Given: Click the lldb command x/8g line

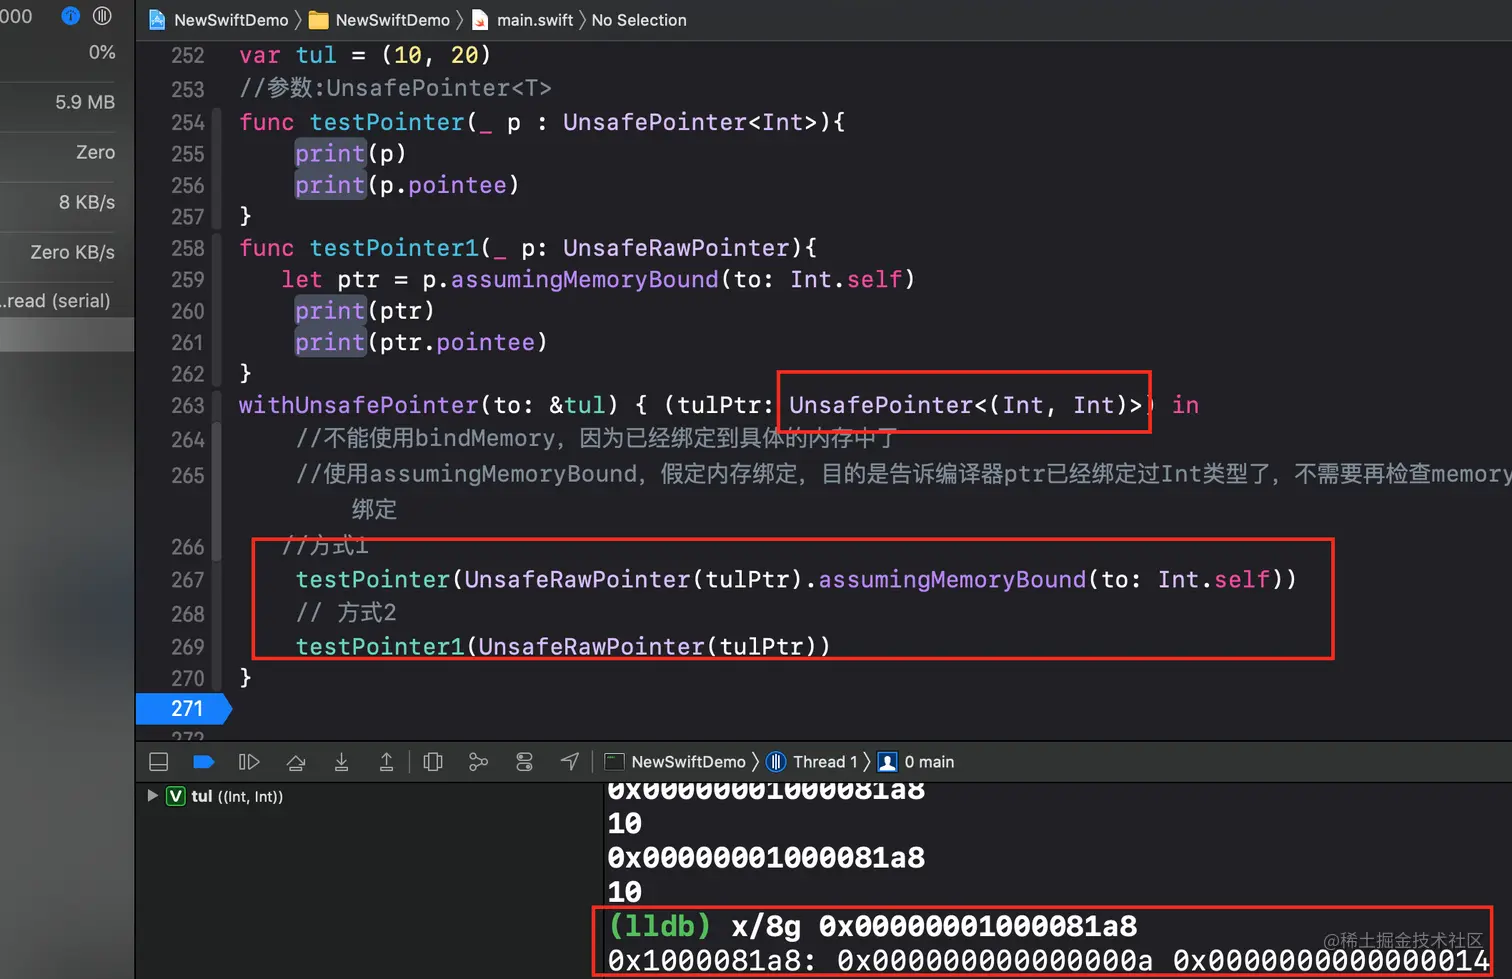Looking at the screenshot, I should [873, 926].
